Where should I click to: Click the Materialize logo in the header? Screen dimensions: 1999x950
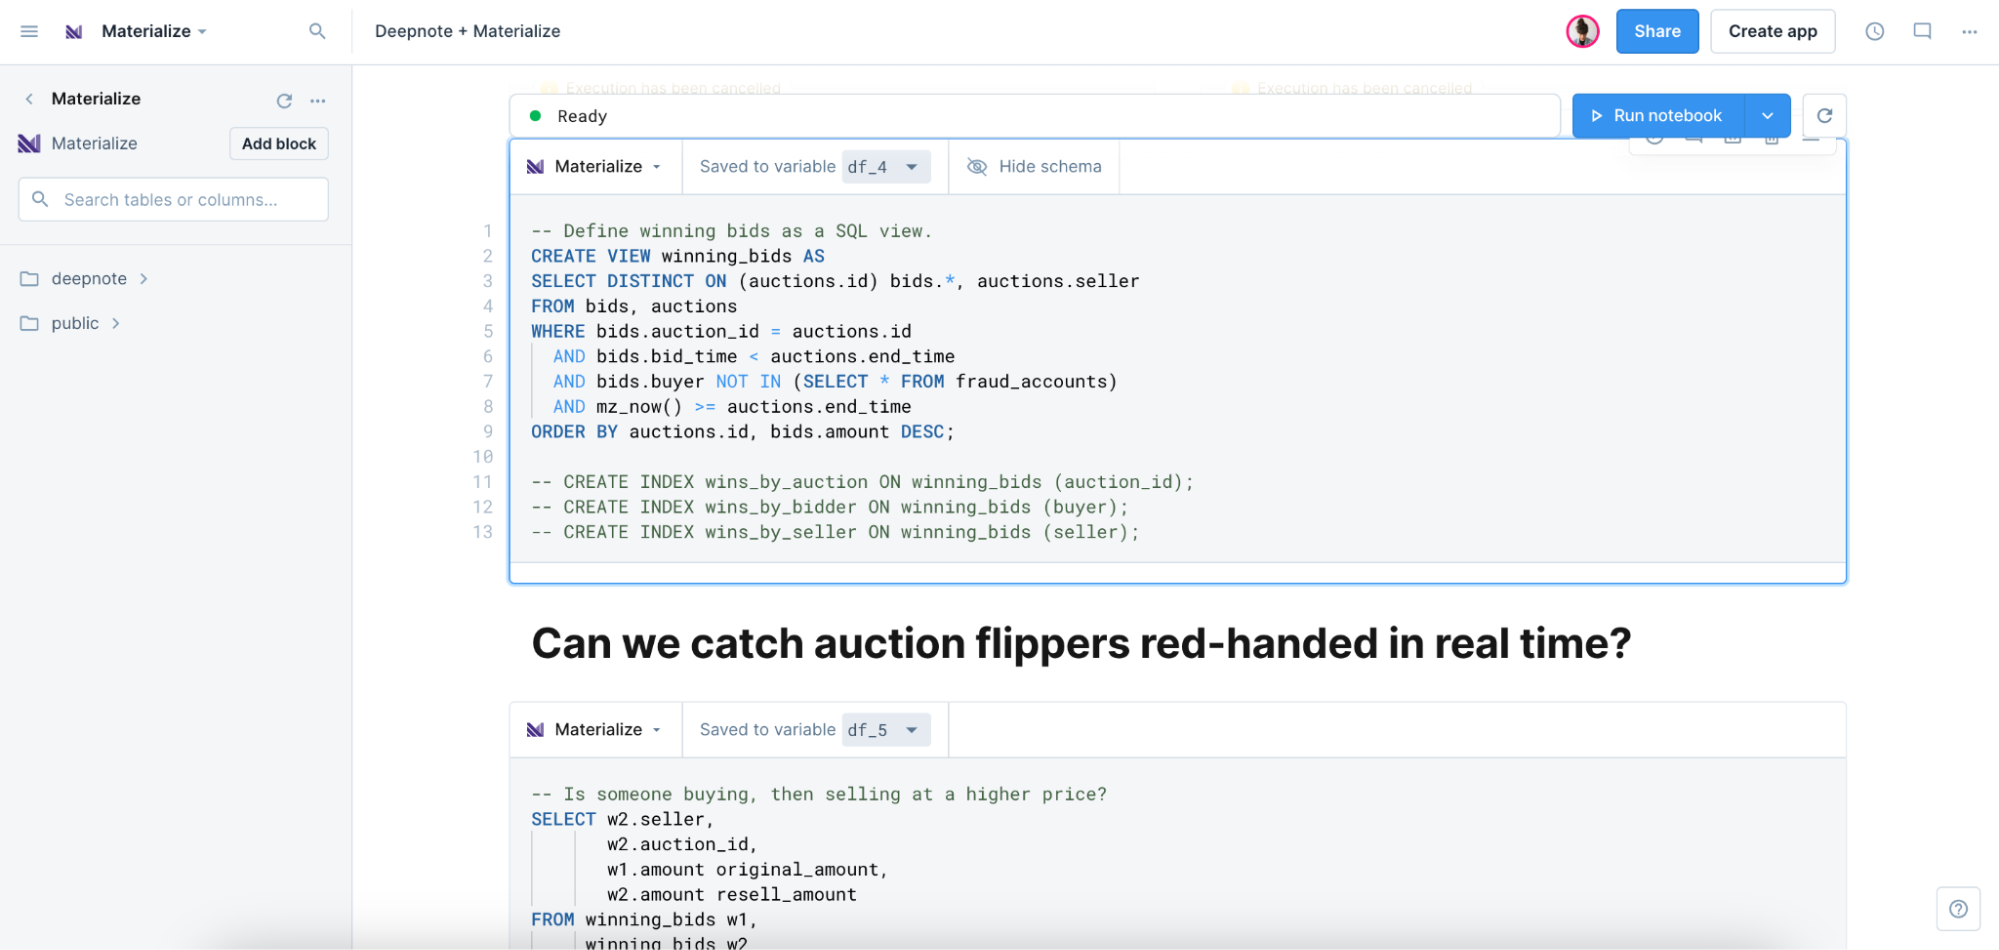tap(74, 31)
